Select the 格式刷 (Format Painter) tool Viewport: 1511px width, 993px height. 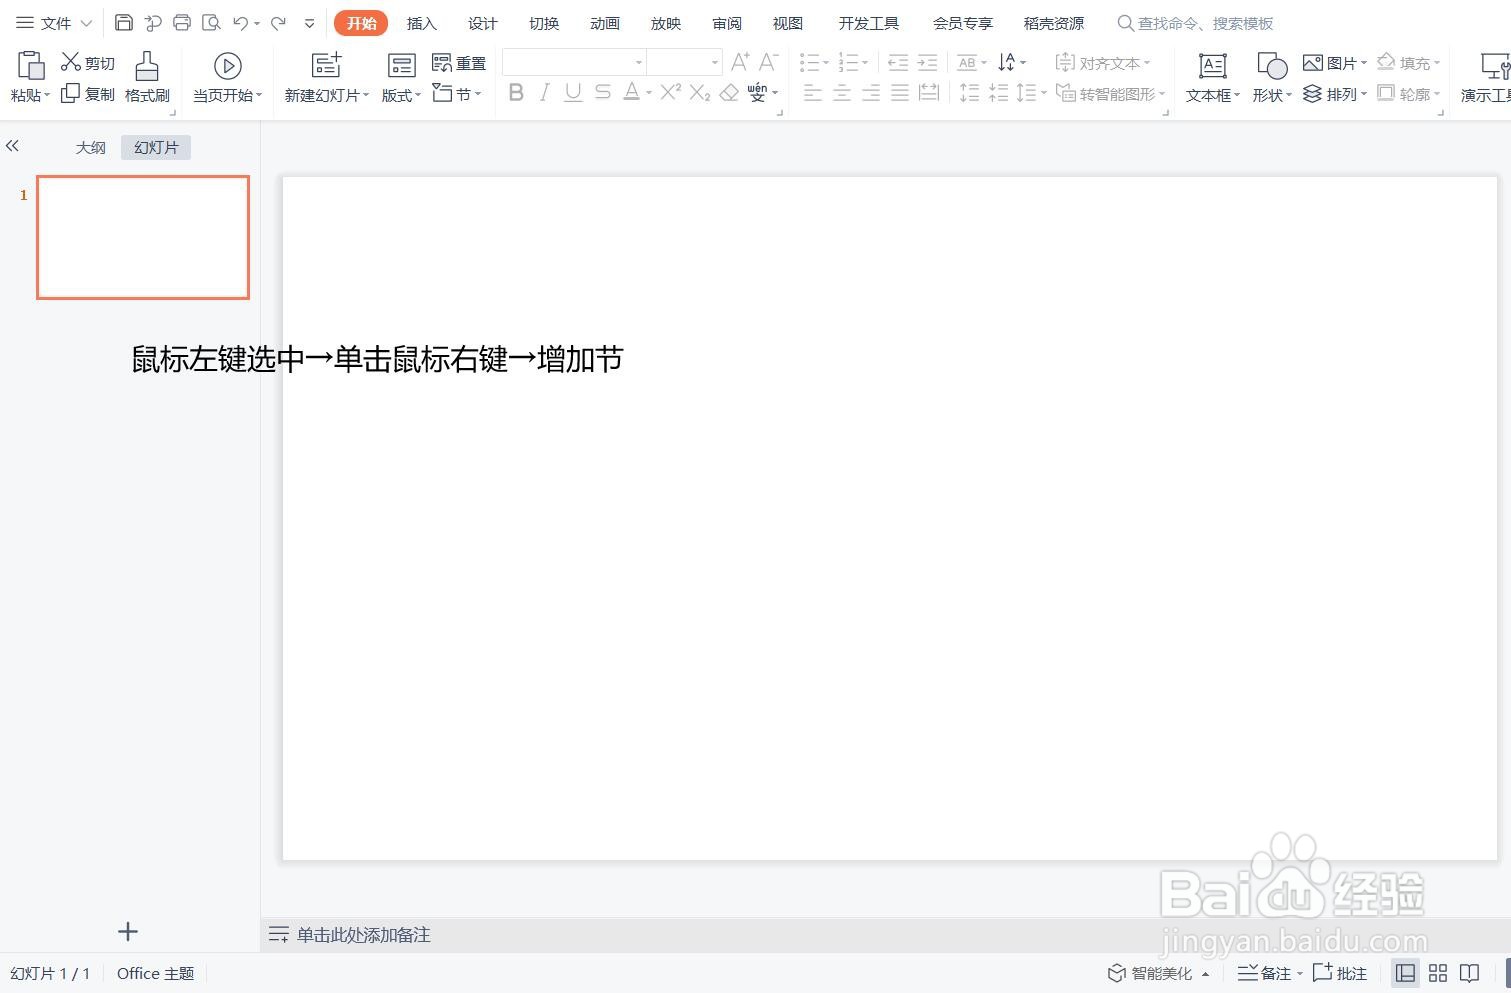145,75
